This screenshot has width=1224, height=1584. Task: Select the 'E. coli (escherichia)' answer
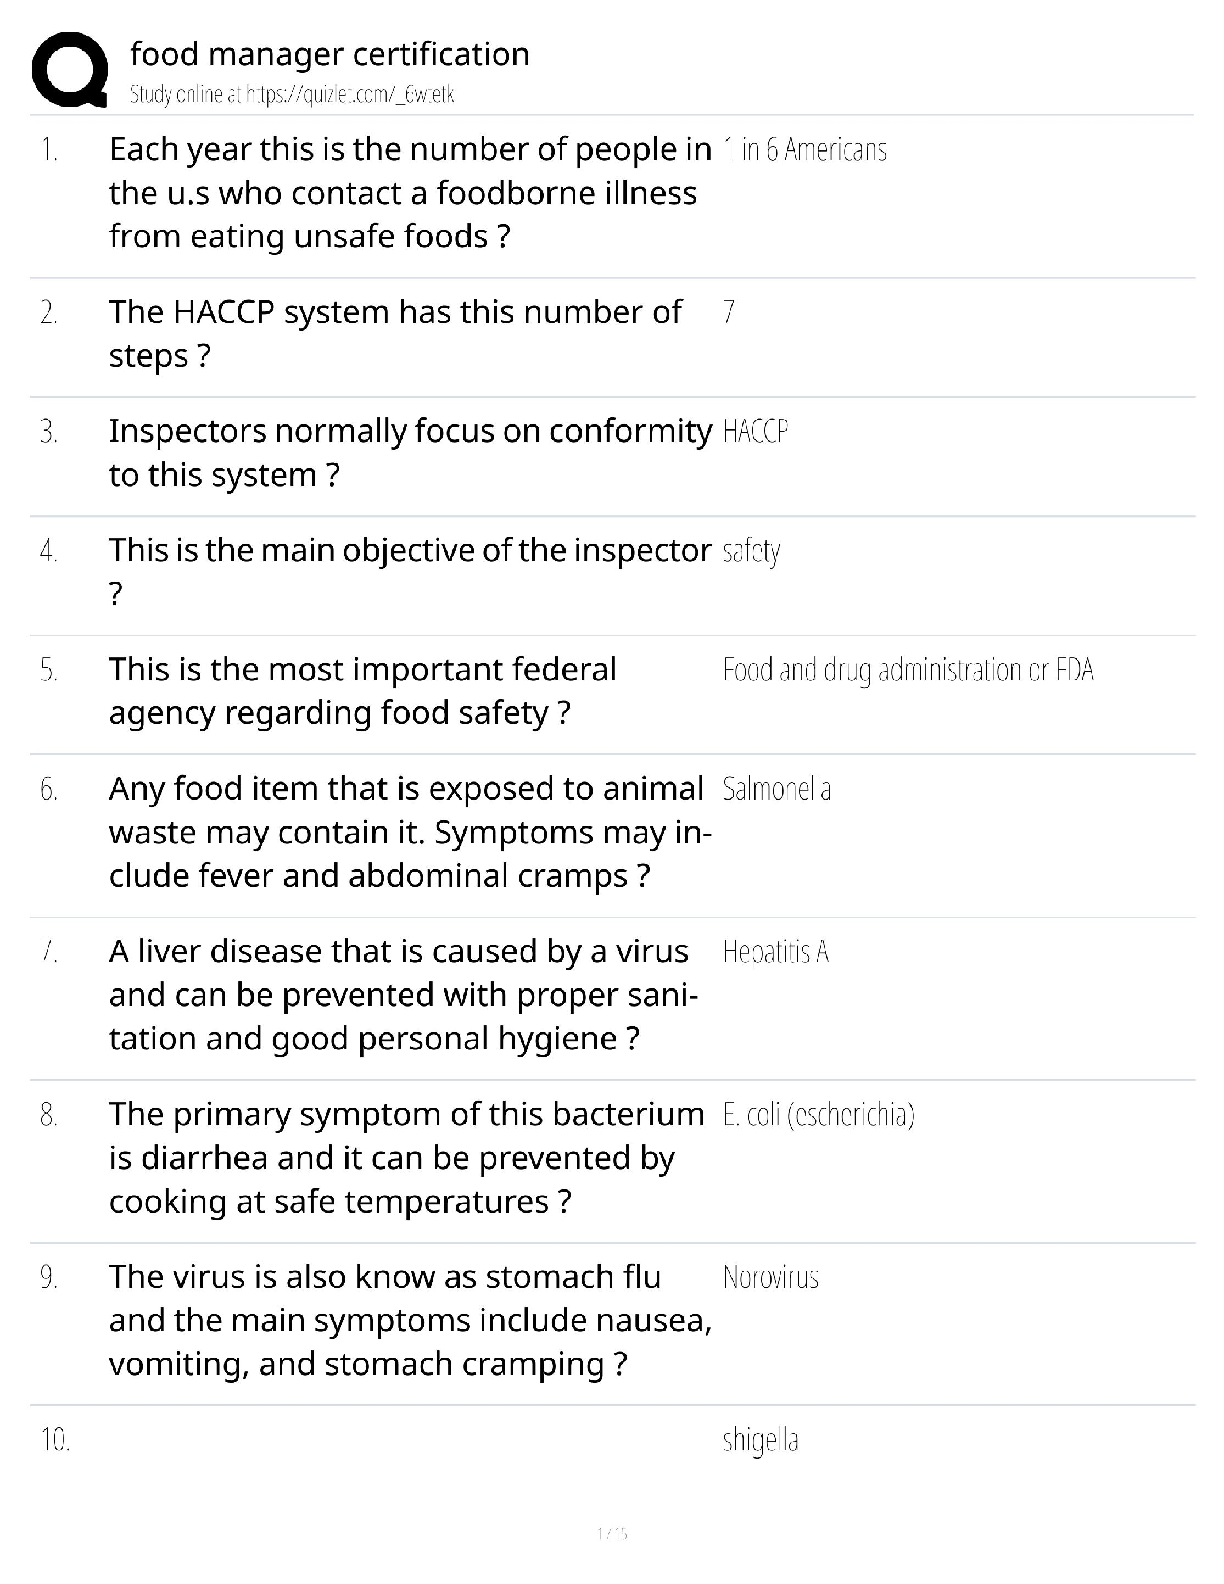[x=818, y=1115]
